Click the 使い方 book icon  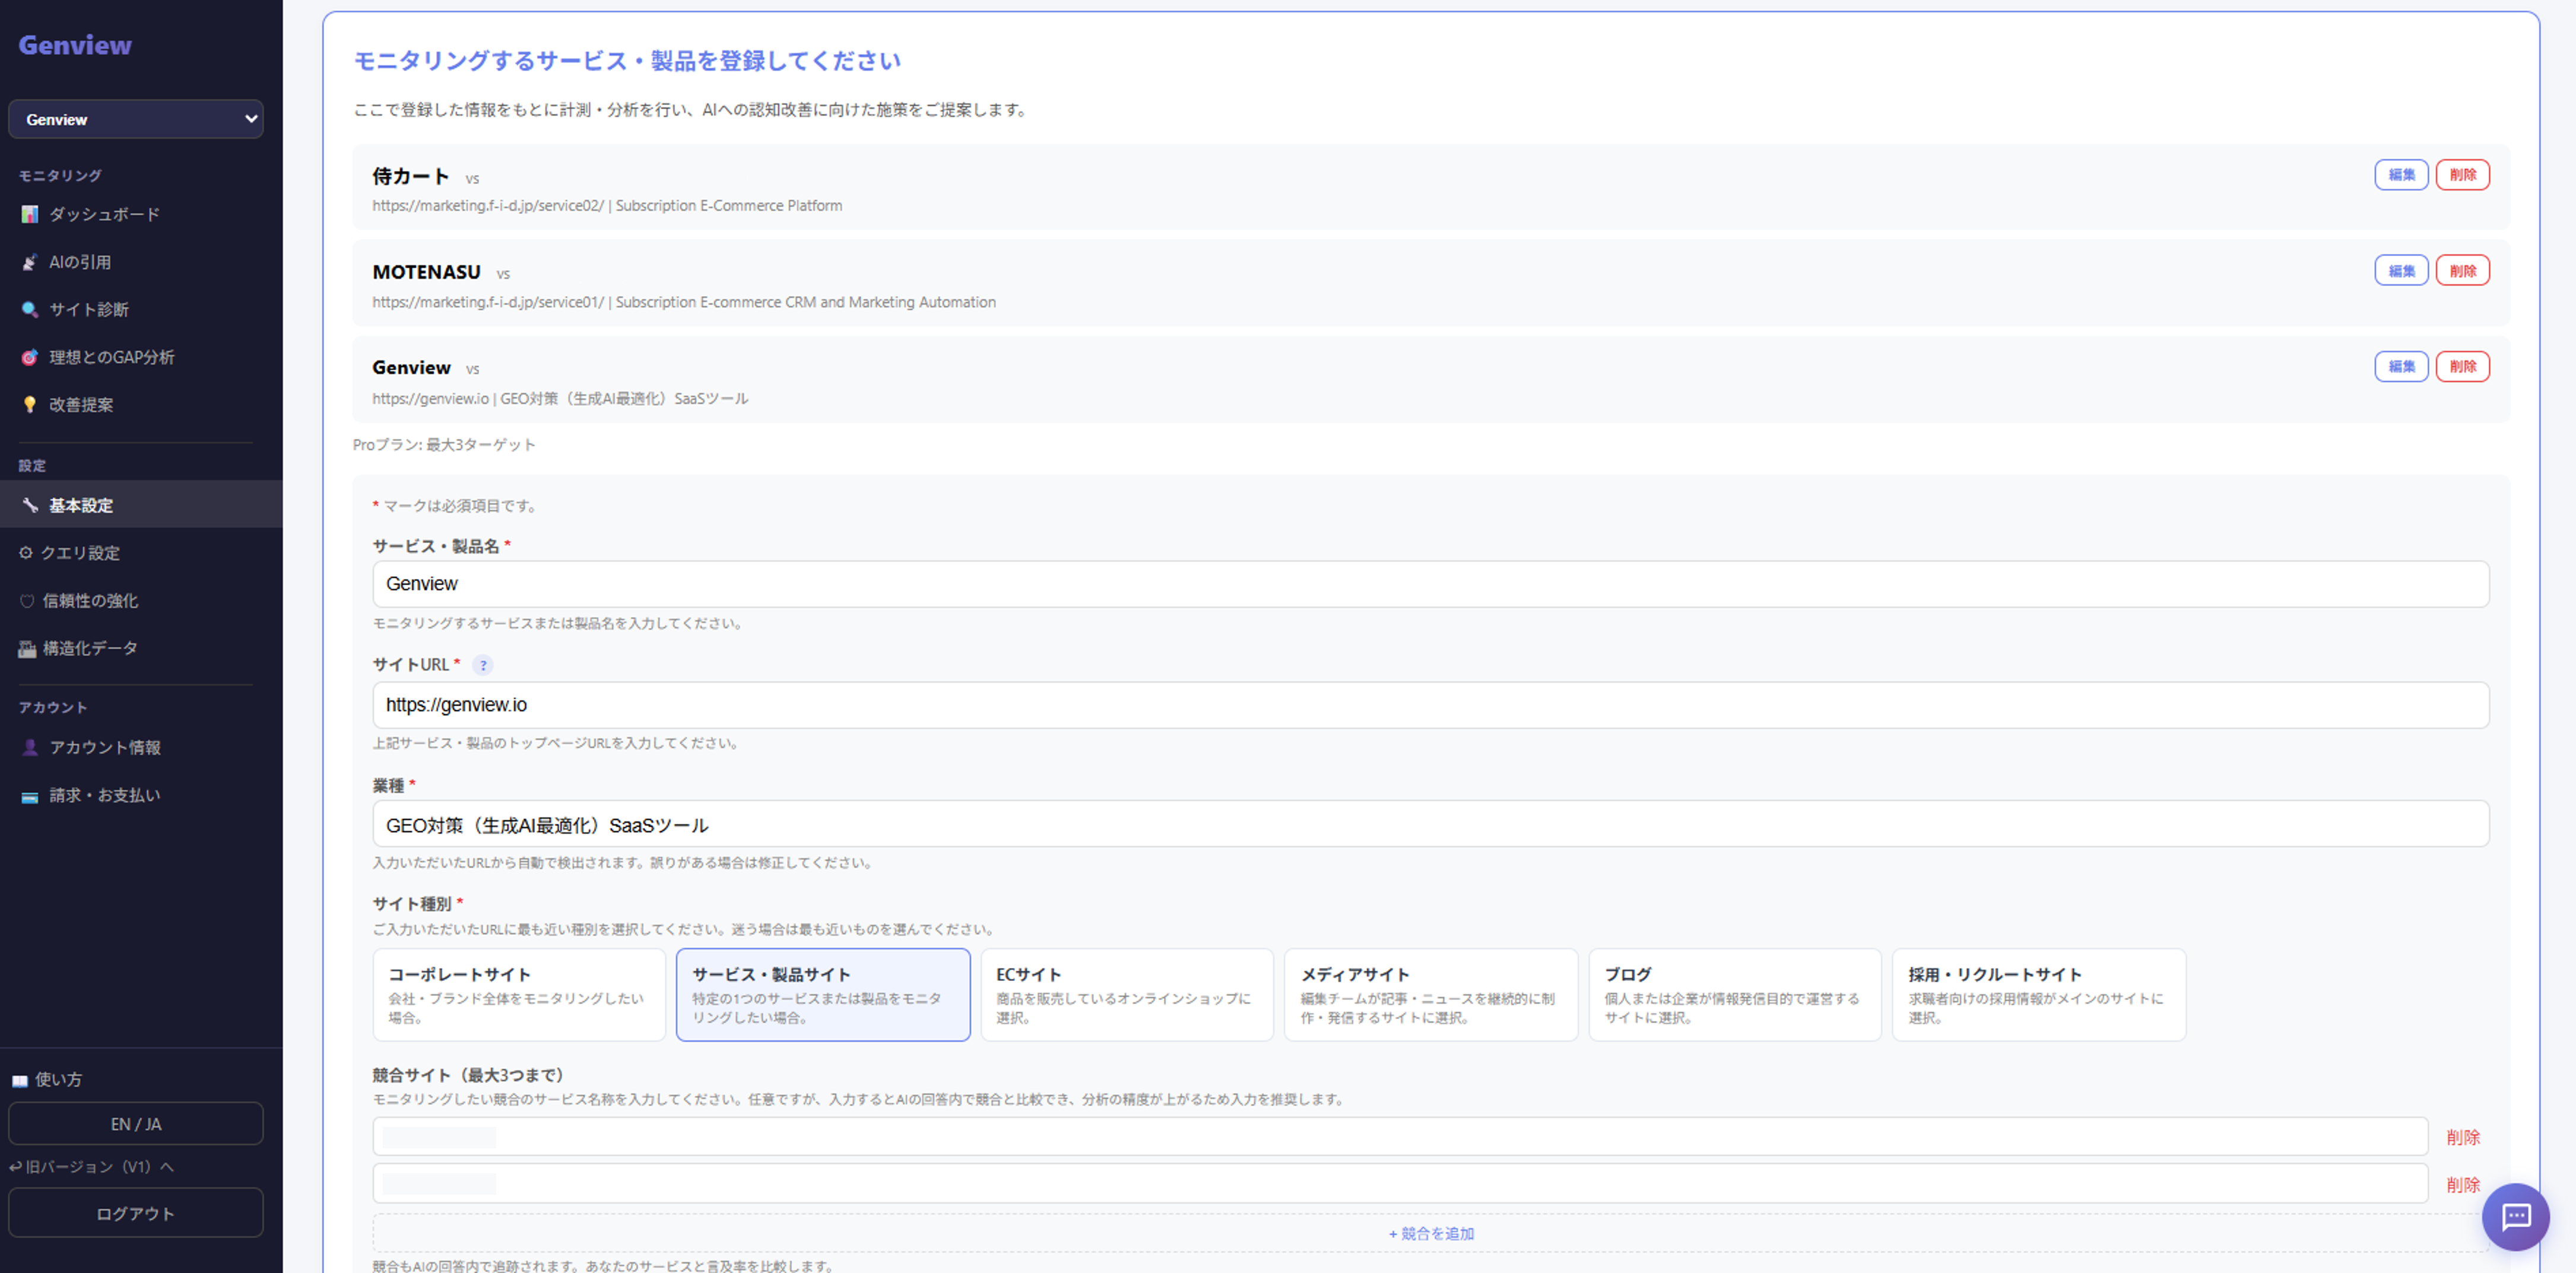point(19,1080)
